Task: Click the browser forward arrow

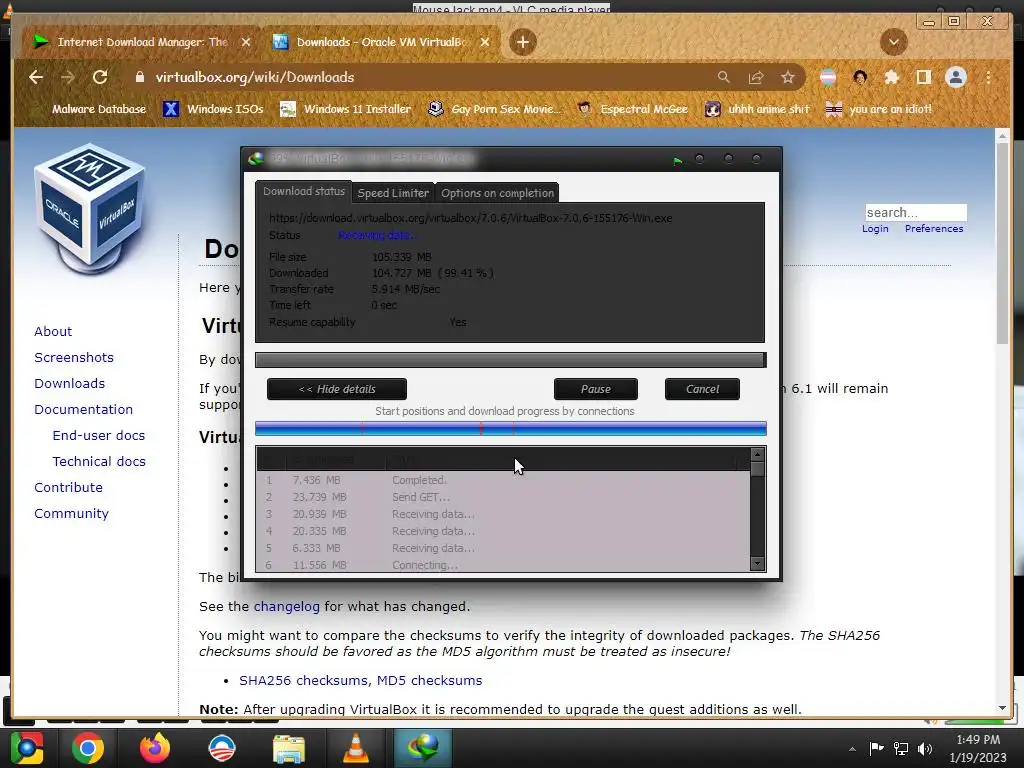Action: click(67, 77)
